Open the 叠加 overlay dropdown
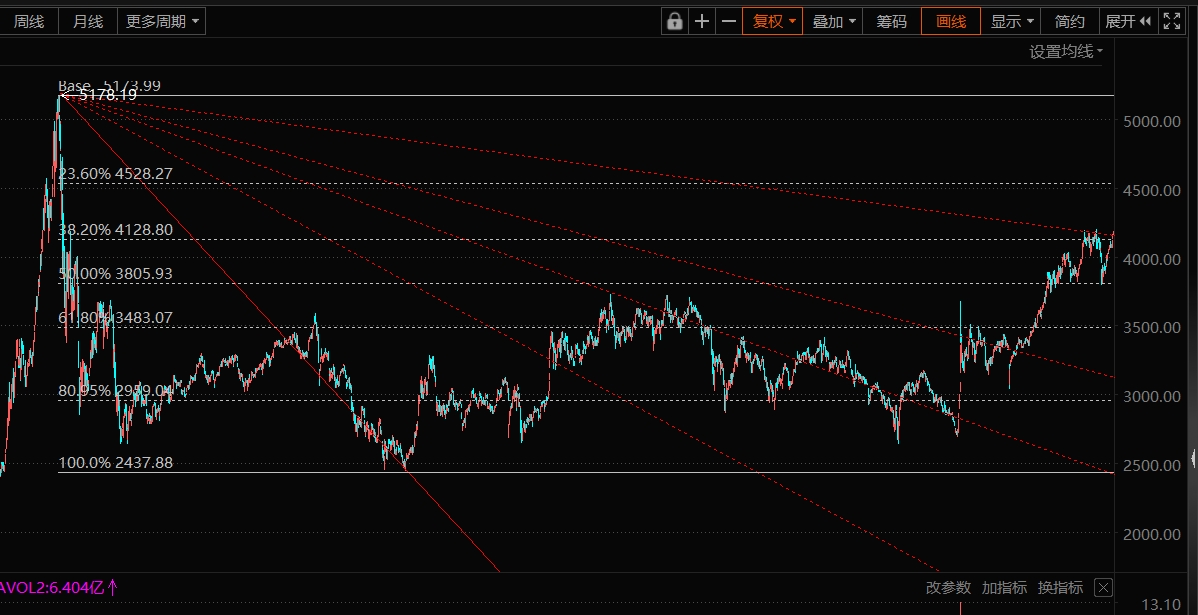The width and height of the screenshot is (1198, 615). click(x=833, y=21)
